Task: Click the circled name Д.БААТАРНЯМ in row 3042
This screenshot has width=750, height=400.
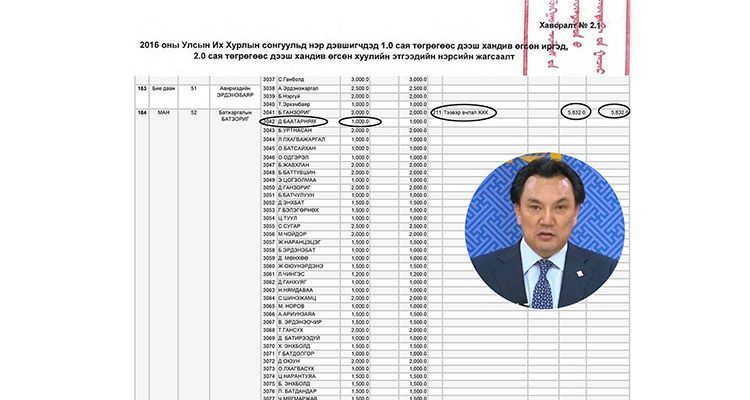Action: point(294,122)
